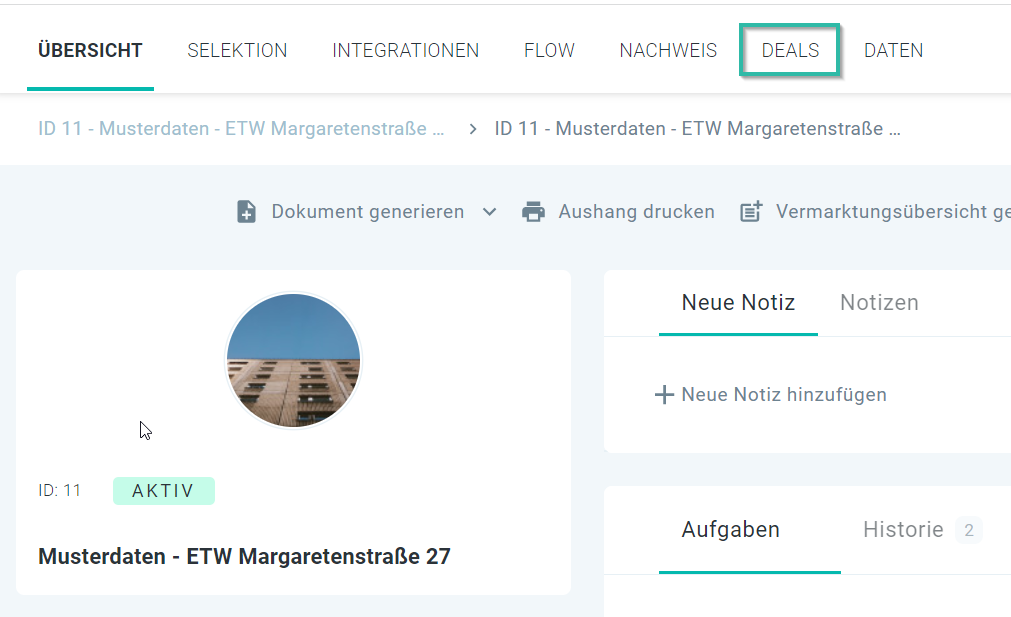Show the Notizen tab
This screenshot has height=617, width=1011.
coord(879,302)
